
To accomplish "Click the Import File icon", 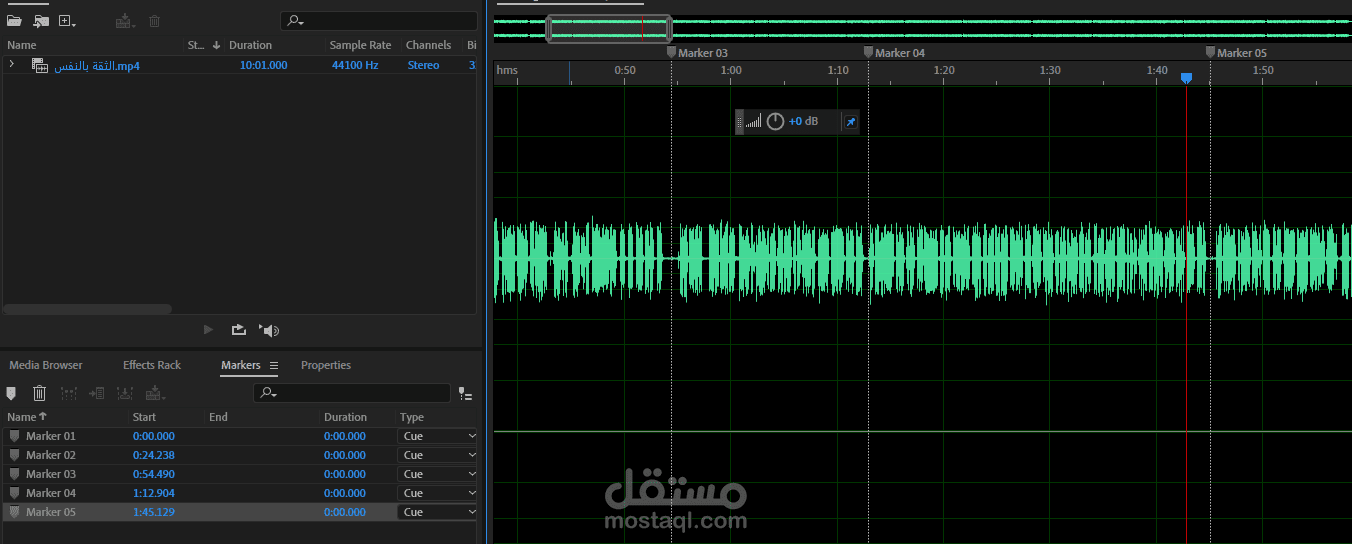I will click(41, 20).
